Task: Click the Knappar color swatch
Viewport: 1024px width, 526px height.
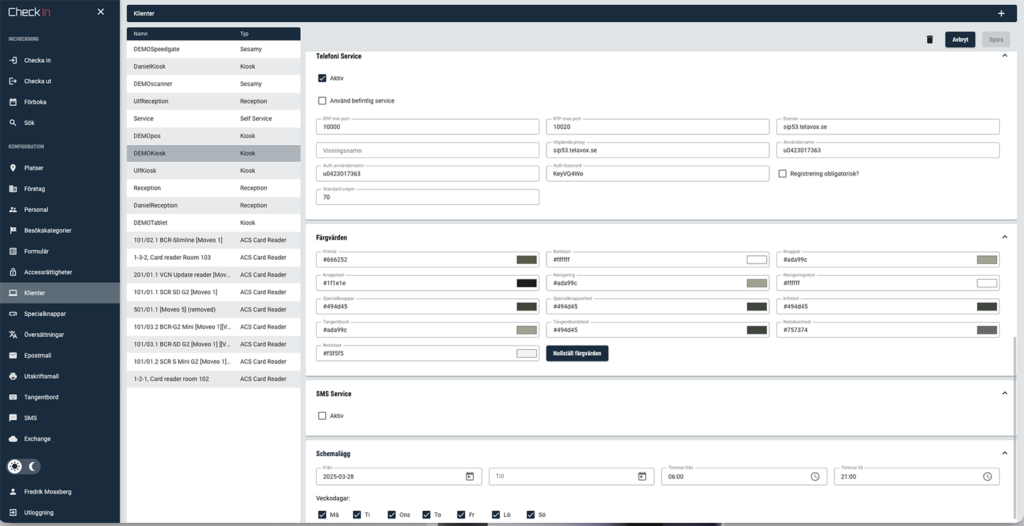Action: tap(987, 260)
